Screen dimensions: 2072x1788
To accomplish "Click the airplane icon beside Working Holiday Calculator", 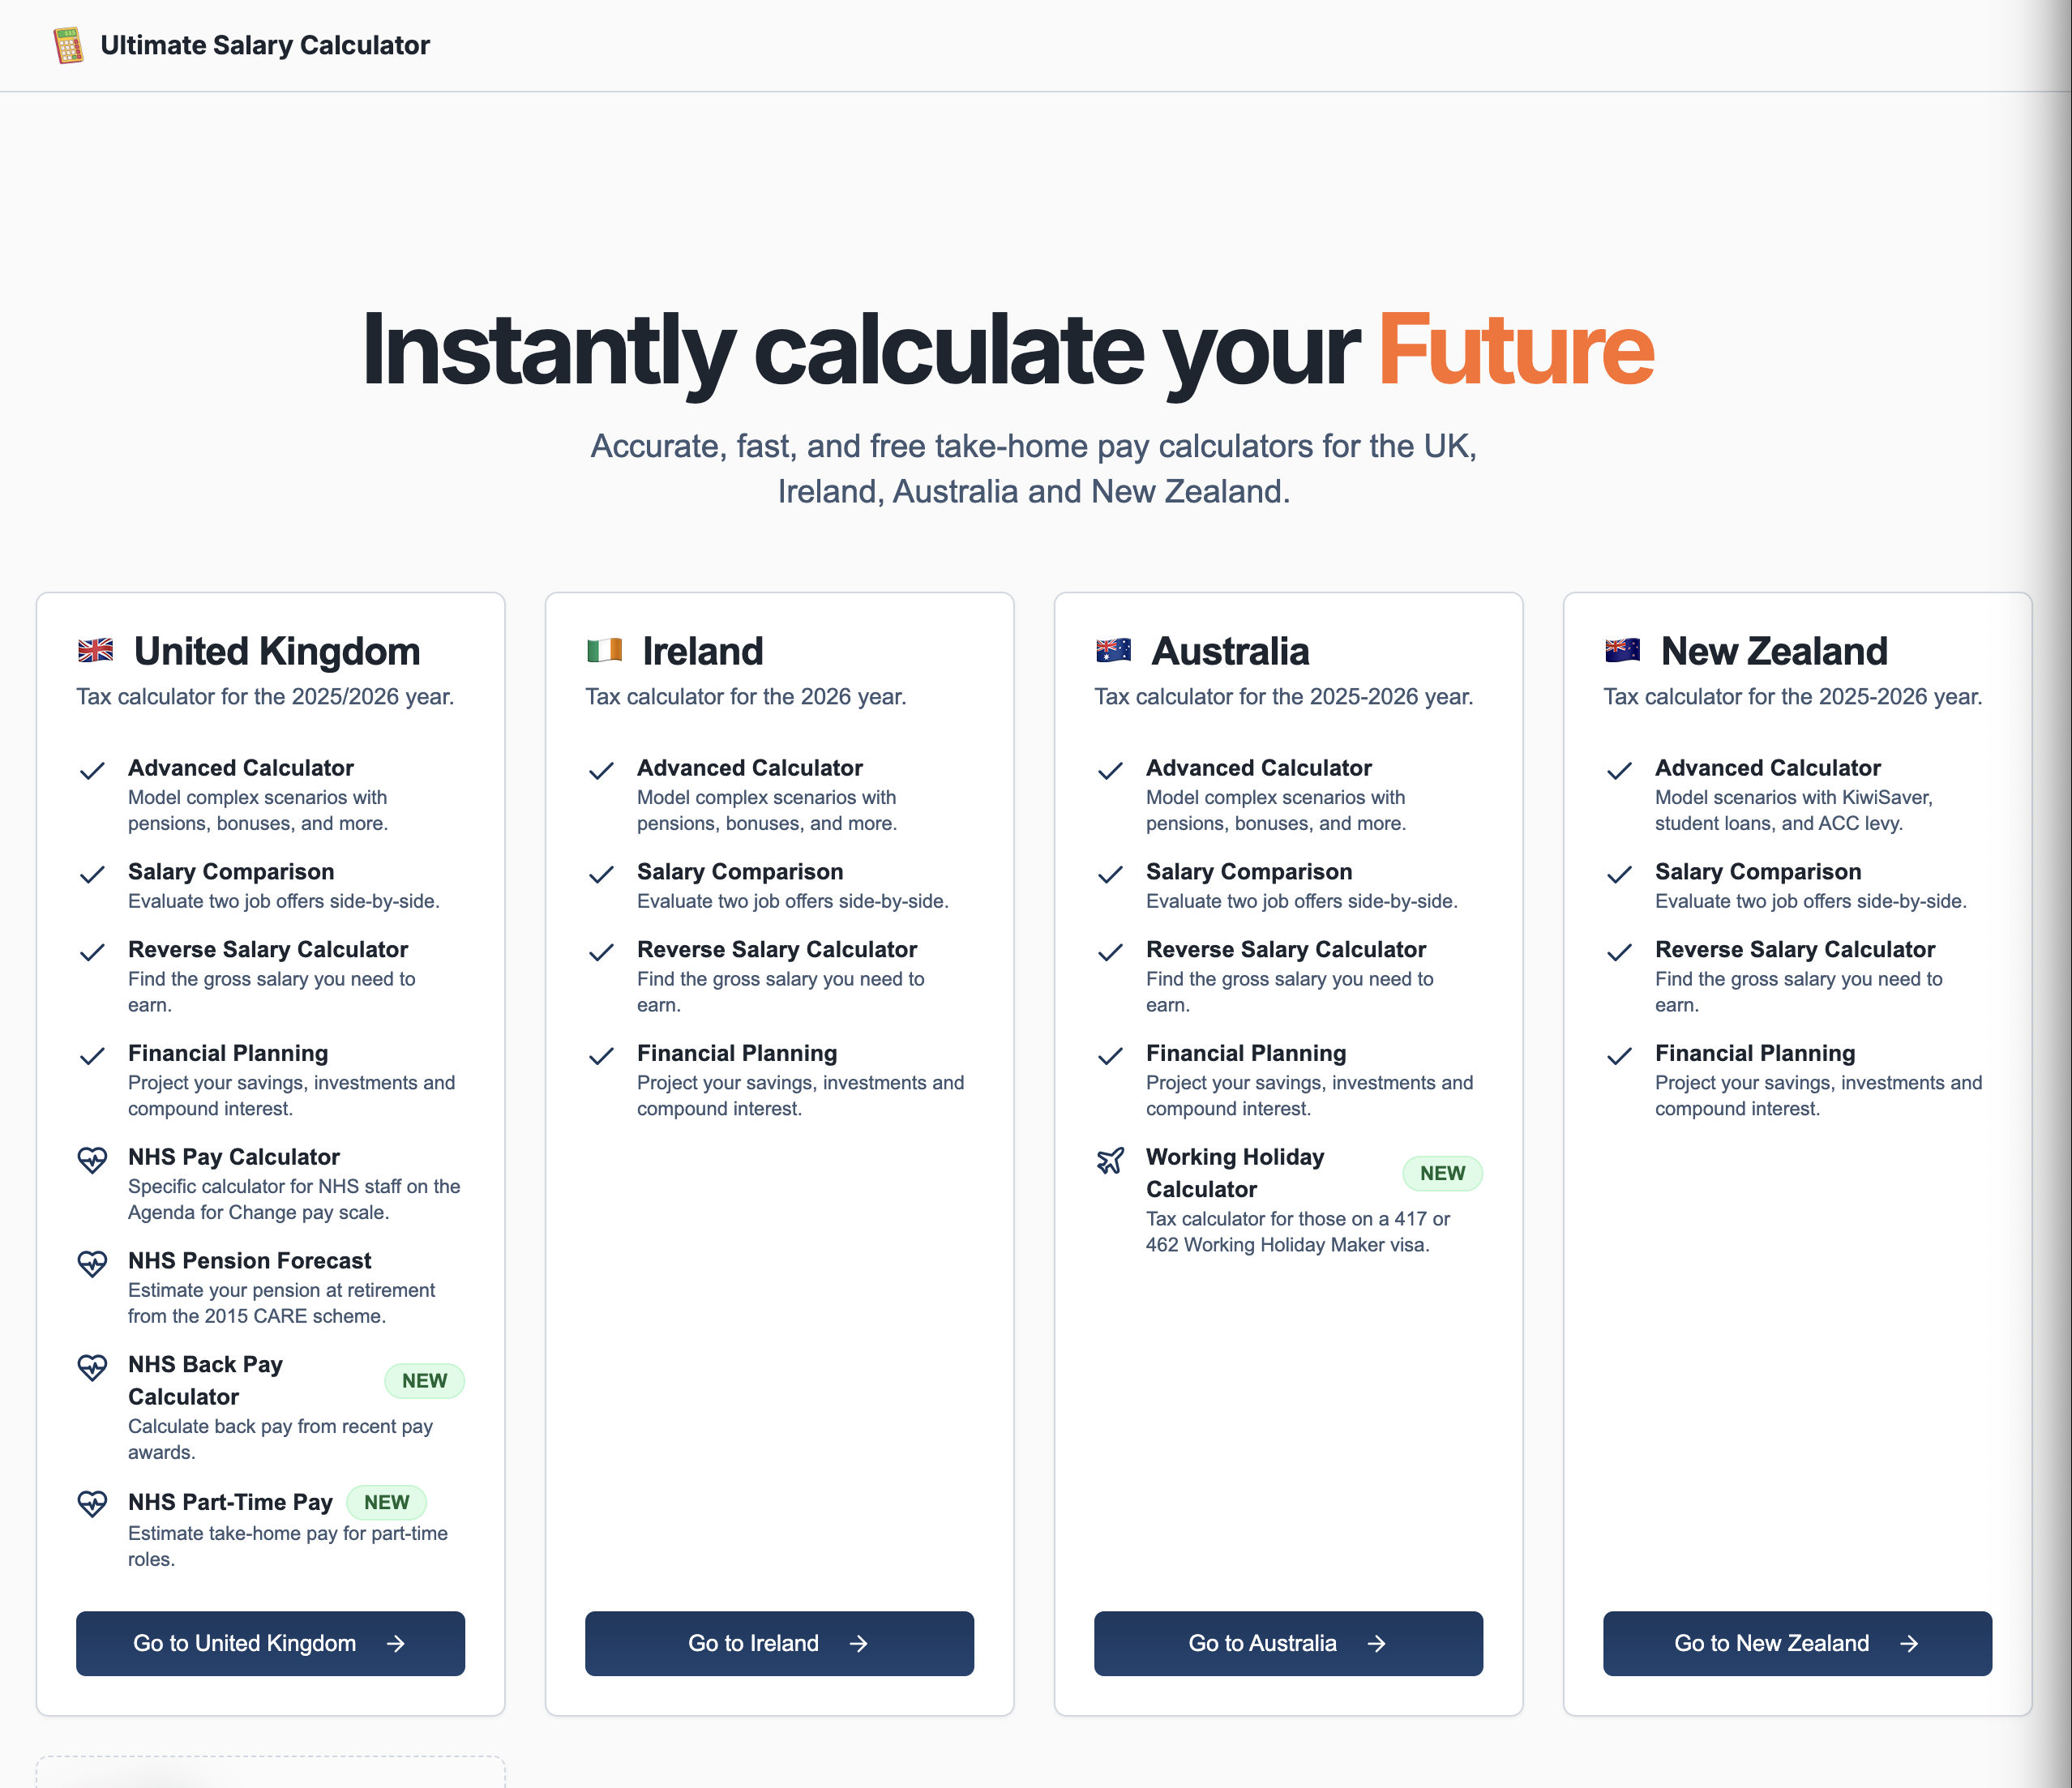I will [1109, 1161].
